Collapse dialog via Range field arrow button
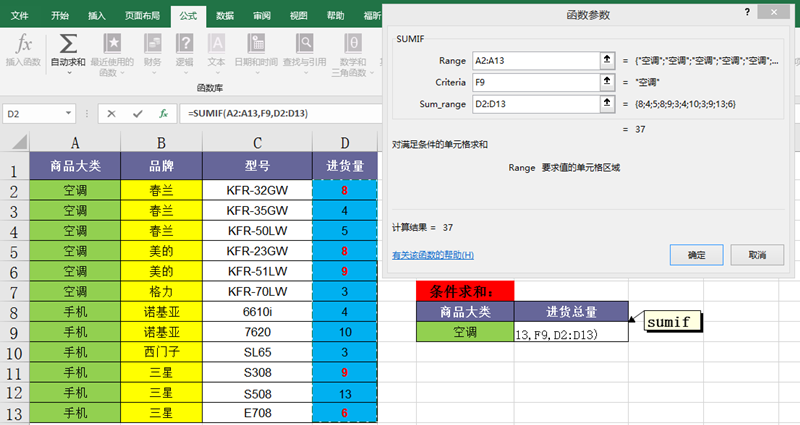This screenshot has width=800, height=425. pyautogui.click(x=607, y=60)
